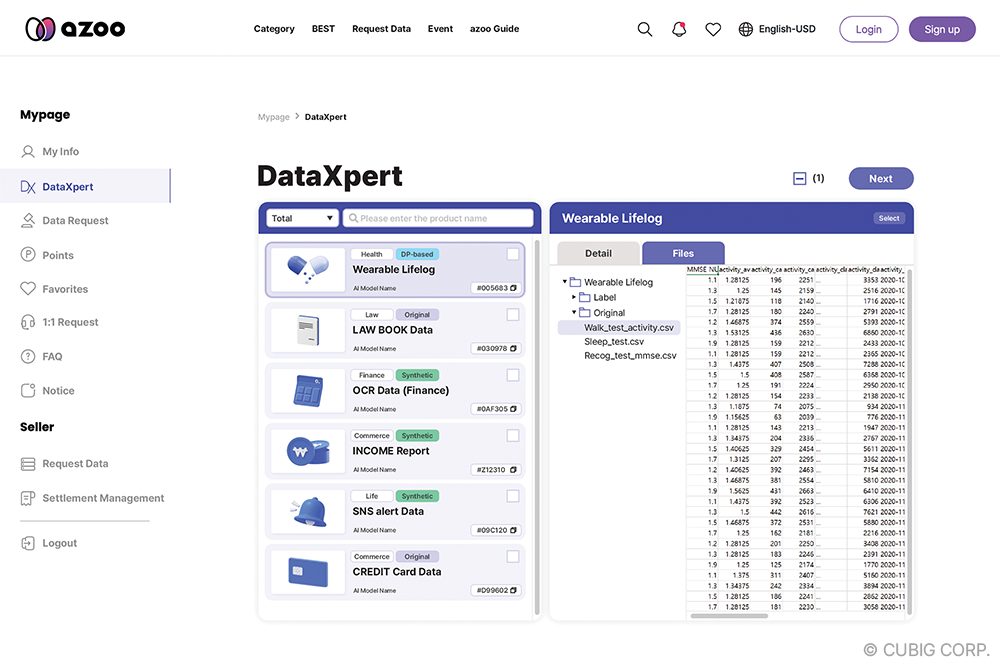Copy the #005683 code icon
Screen dimensions: 1000x666
tap(513, 288)
